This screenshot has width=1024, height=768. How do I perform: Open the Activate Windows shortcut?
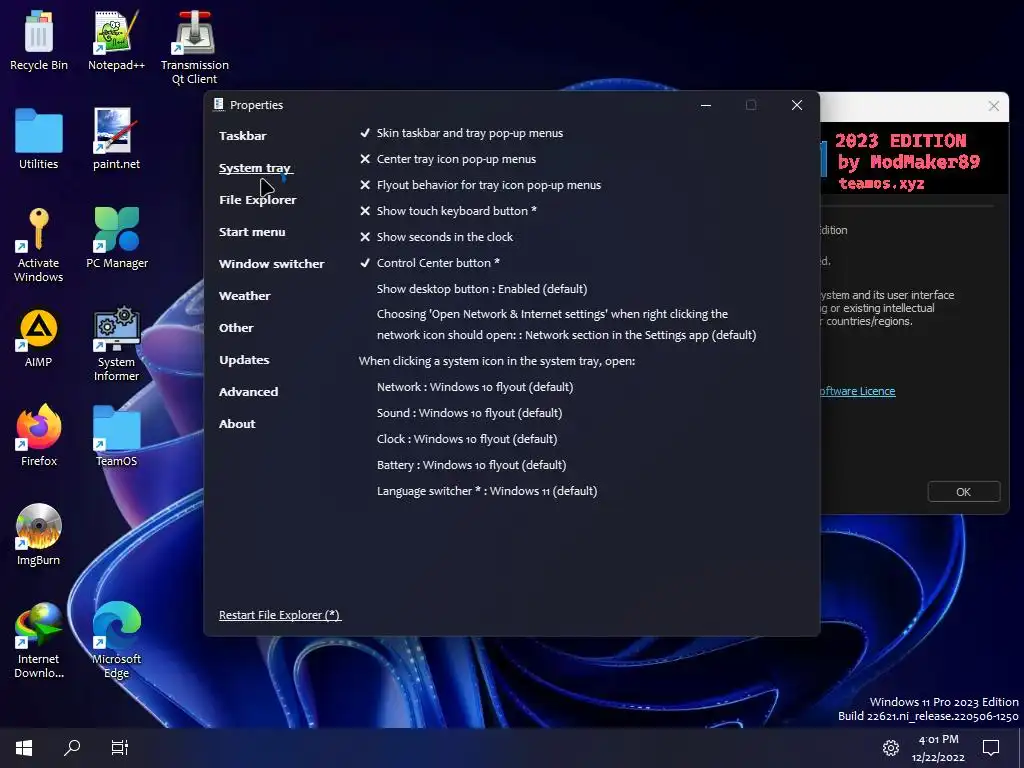pyautogui.click(x=39, y=245)
